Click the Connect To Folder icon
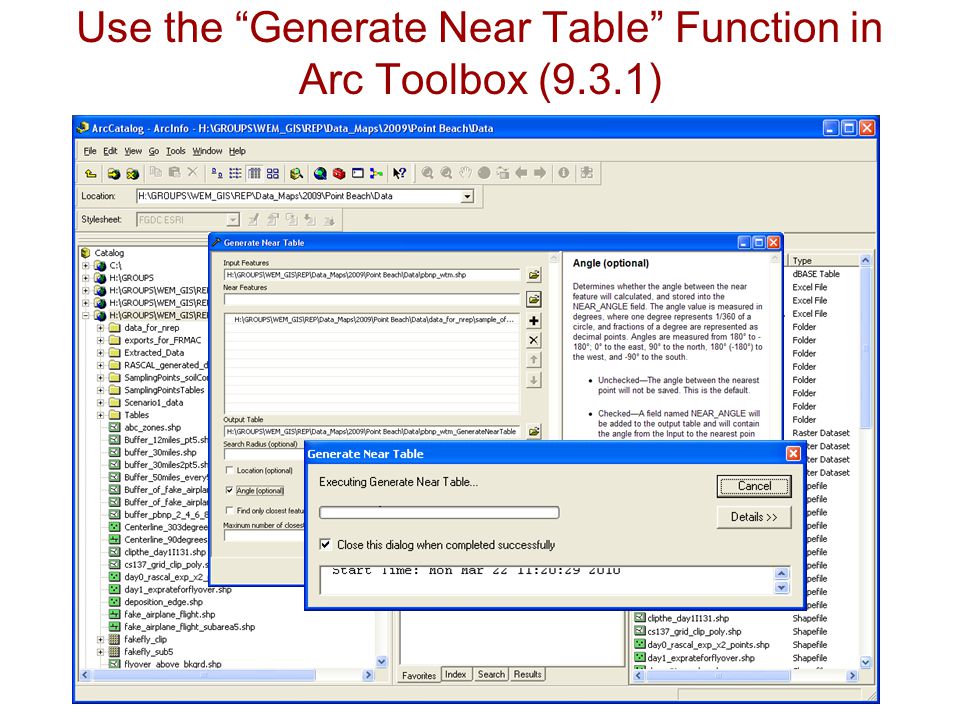 point(113,173)
